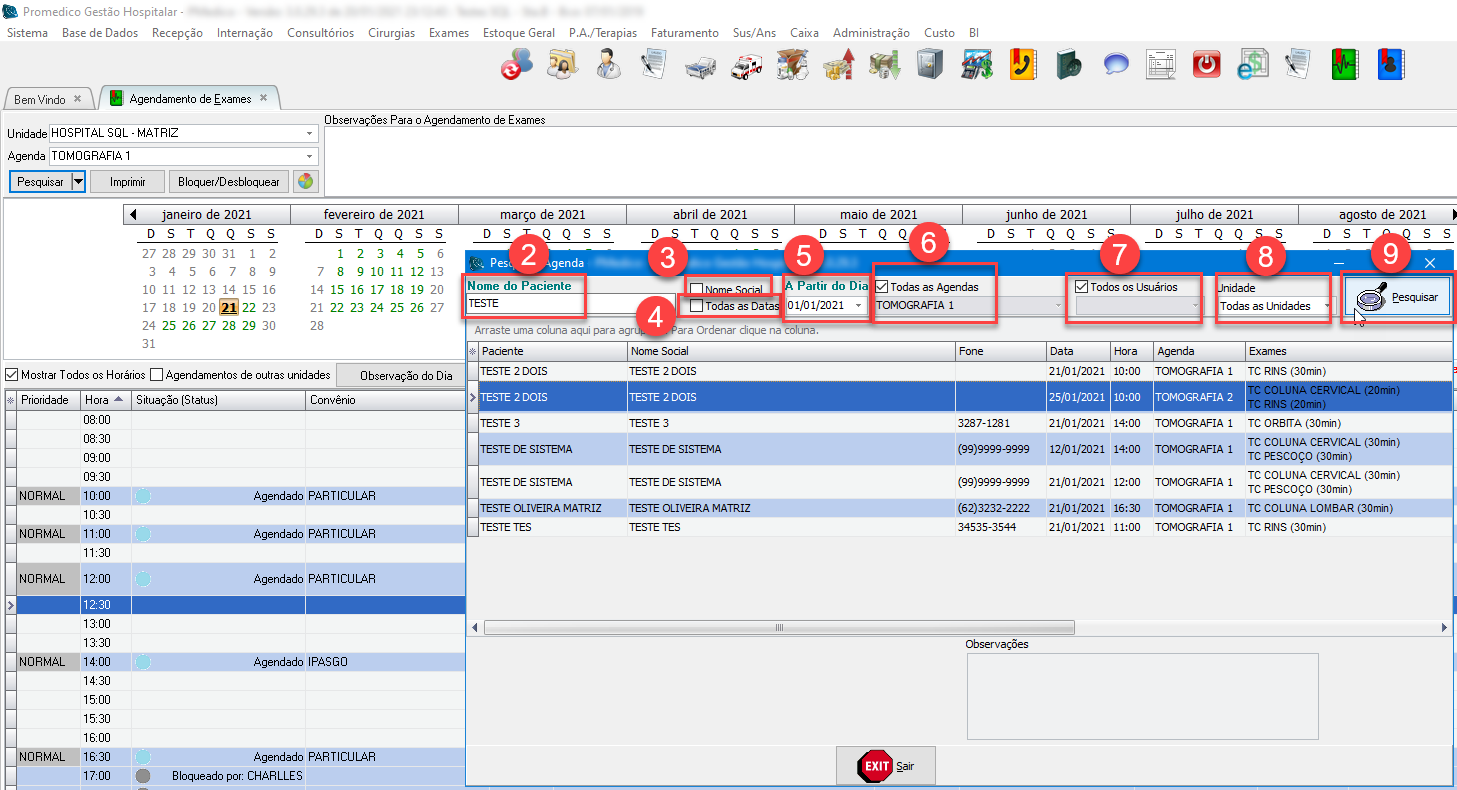Enable the Nome Social checkbox
This screenshot has height=790, width=1457.
point(697,290)
